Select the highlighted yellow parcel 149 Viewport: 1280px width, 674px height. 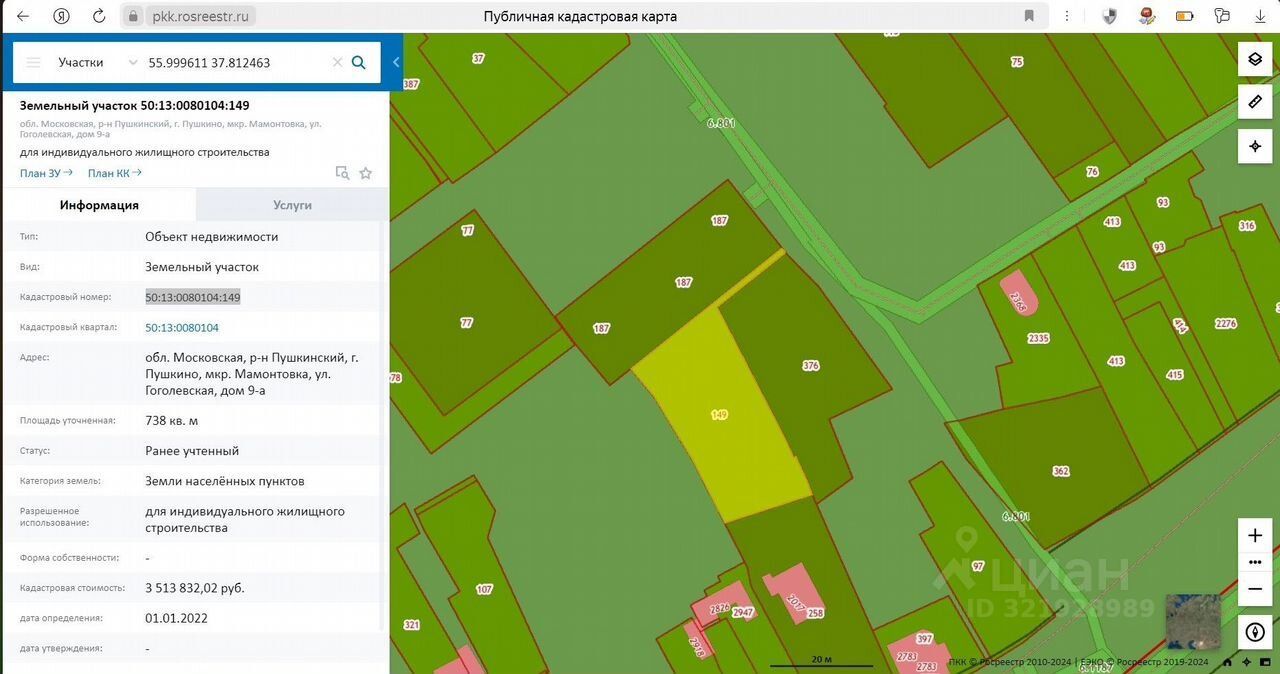[x=719, y=414]
